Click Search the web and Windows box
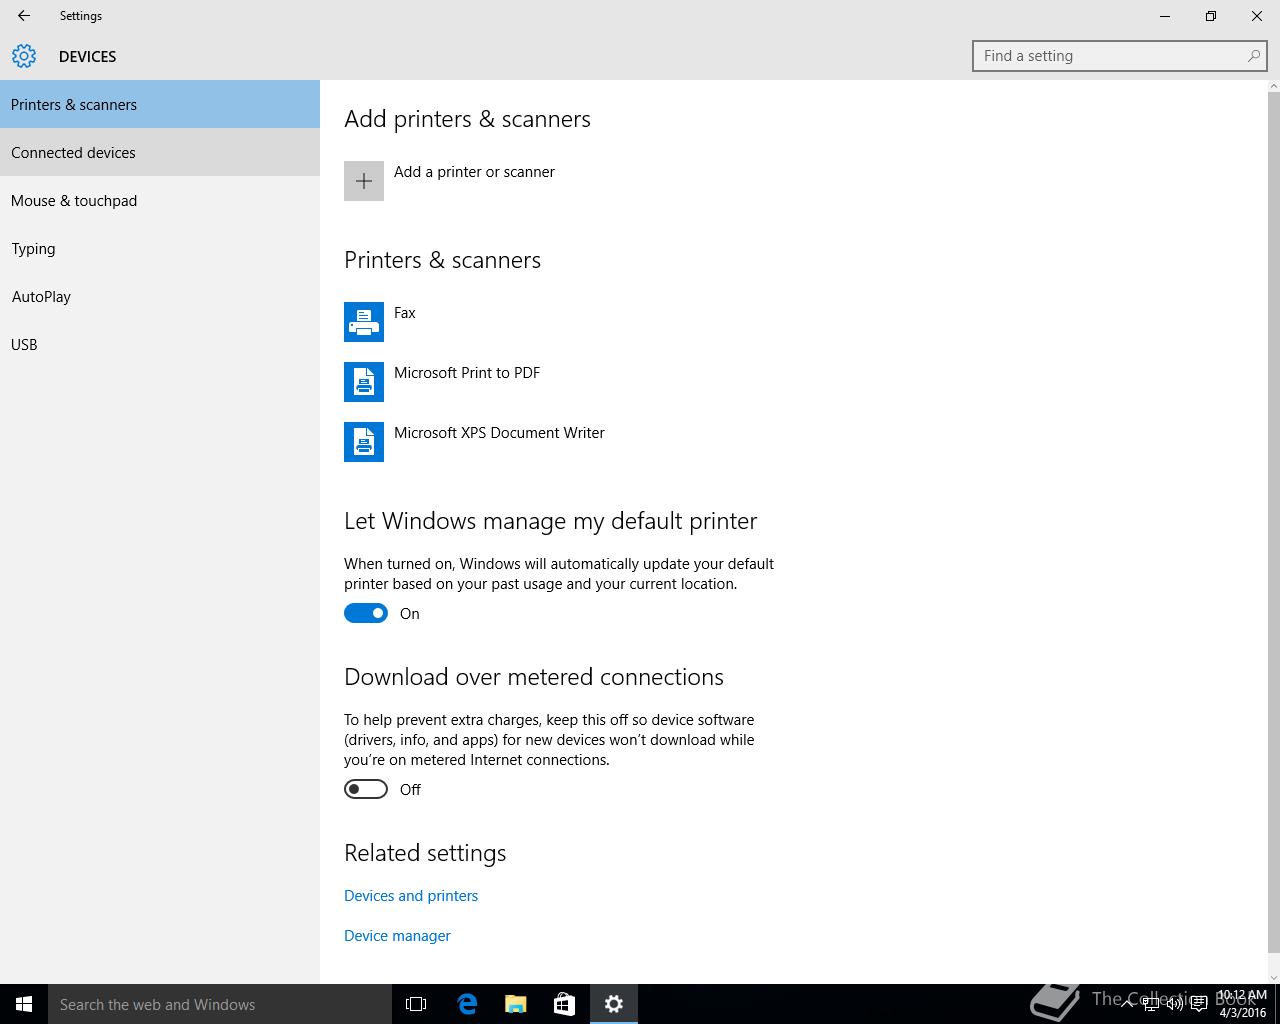The height and width of the screenshot is (1024, 1280). click(220, 1004)
